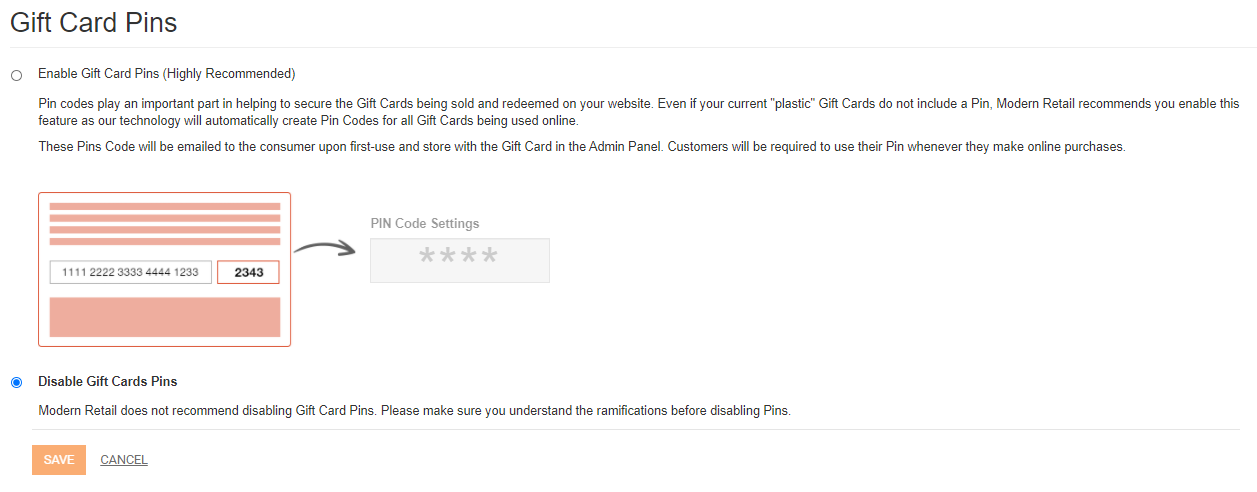The image size is (1257, 492).
Task: Click the masked PIN asterisks box
Action: (x=460, y=260)
